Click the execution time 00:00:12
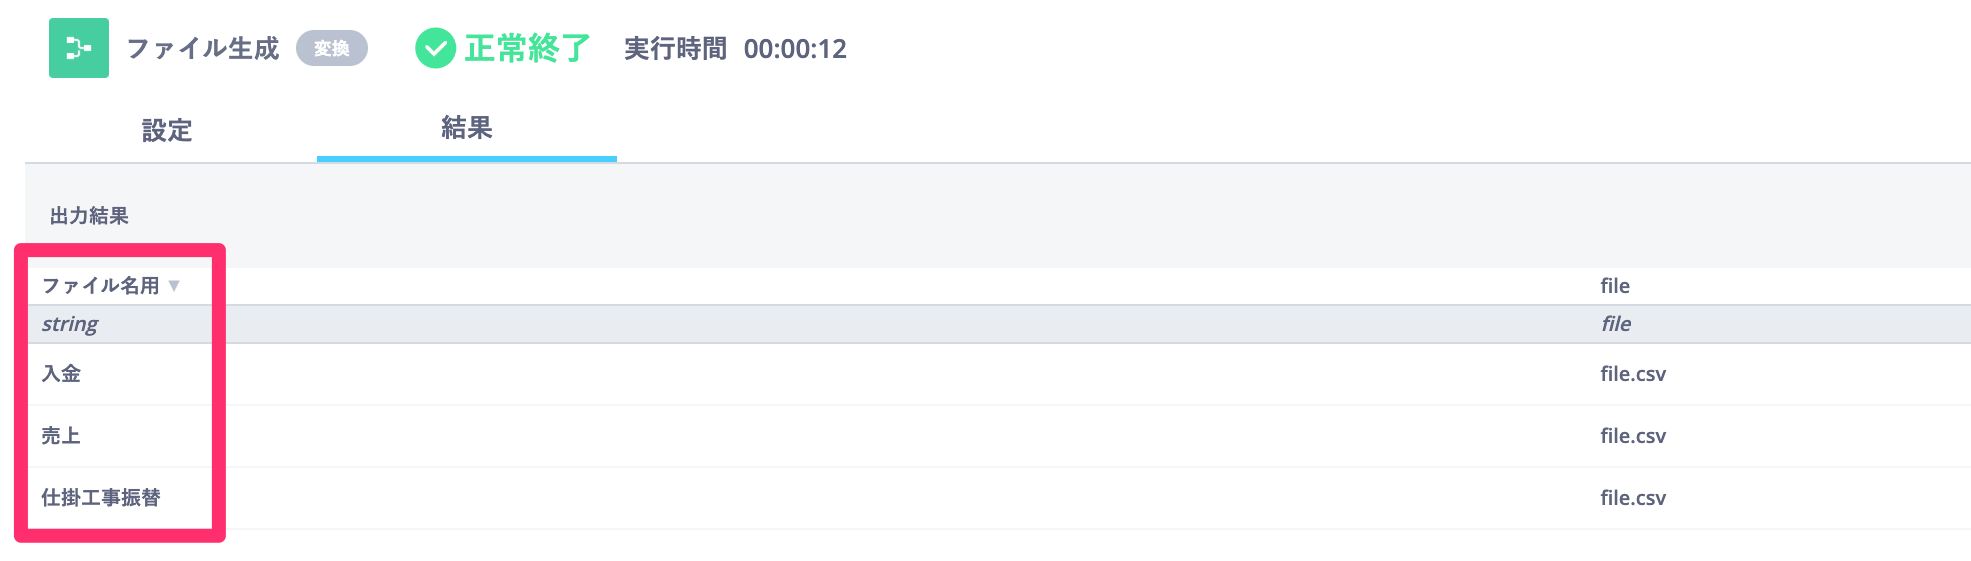Image resolution: width=1971 pixels, height=561 pixels. coord(795,49)
